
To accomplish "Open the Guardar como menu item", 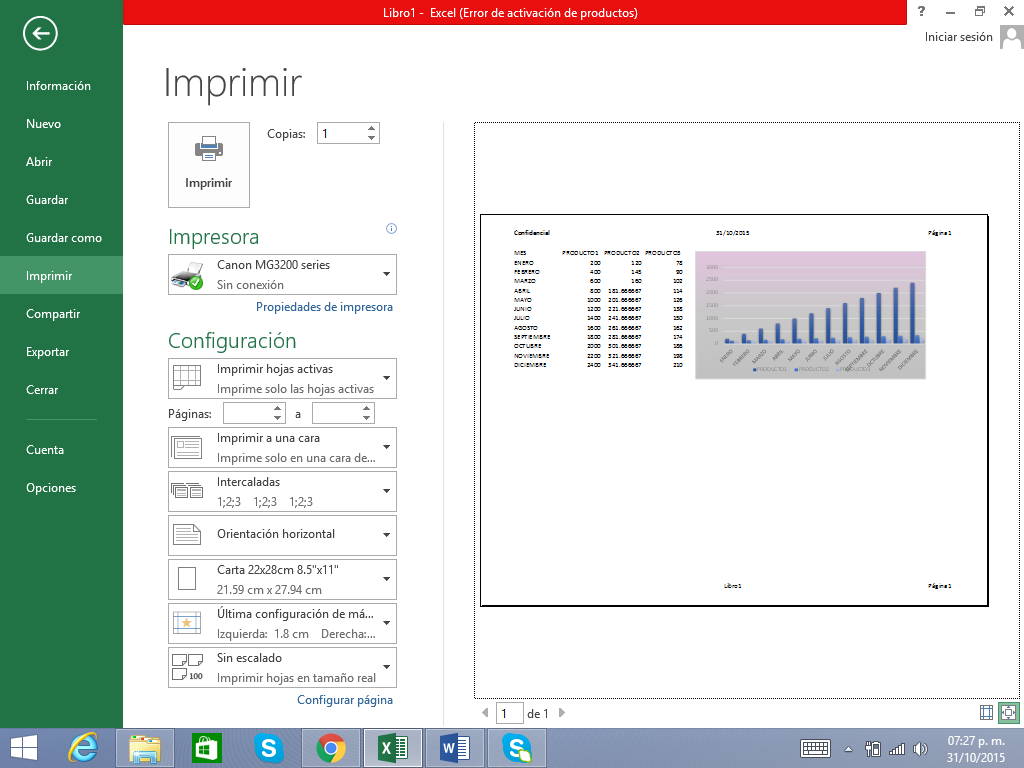I will [x=64, y=238].
